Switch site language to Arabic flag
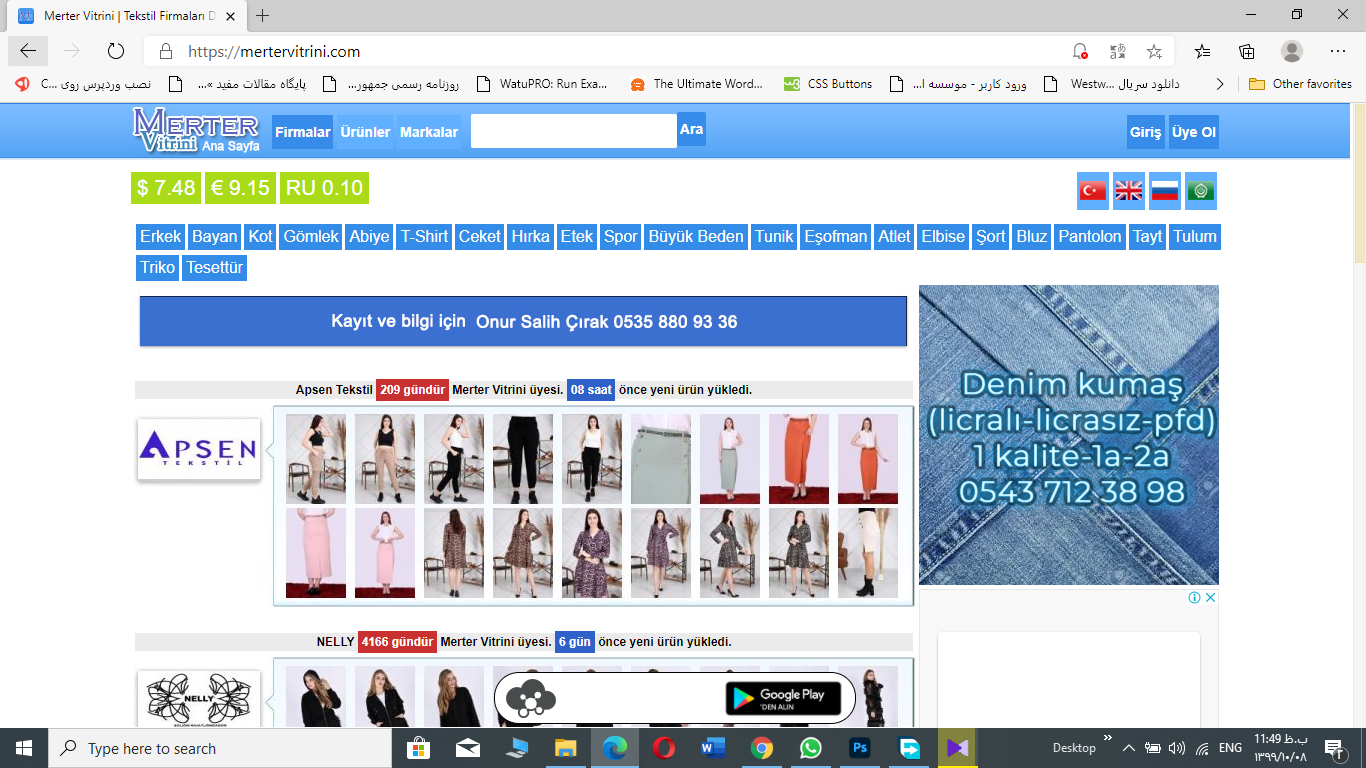This screenshot has width=1366, height=768. click(x=1201, y=191)
